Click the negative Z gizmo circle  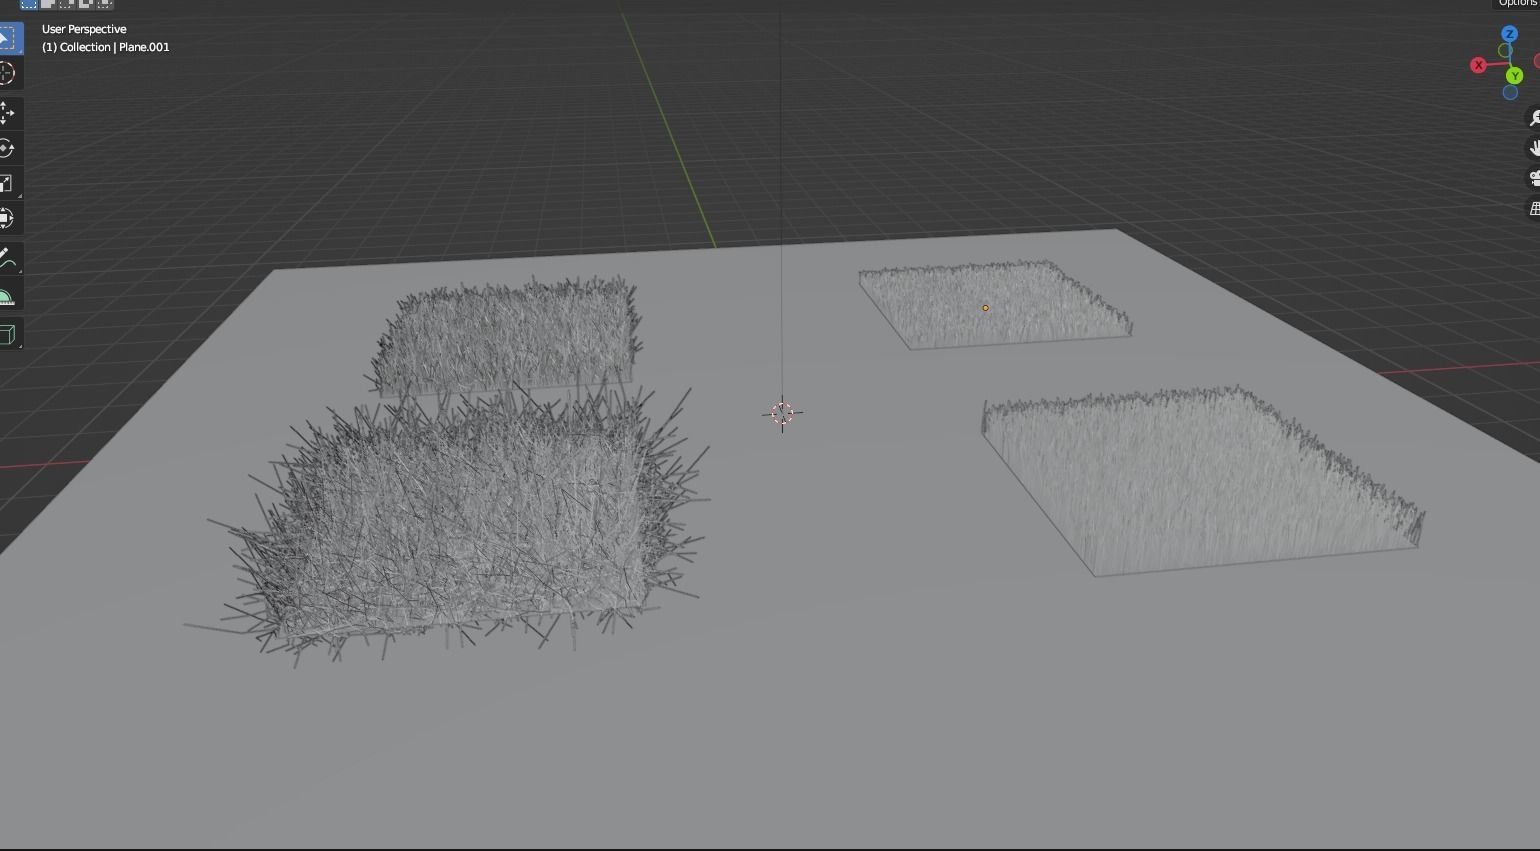coord(1510,93)
